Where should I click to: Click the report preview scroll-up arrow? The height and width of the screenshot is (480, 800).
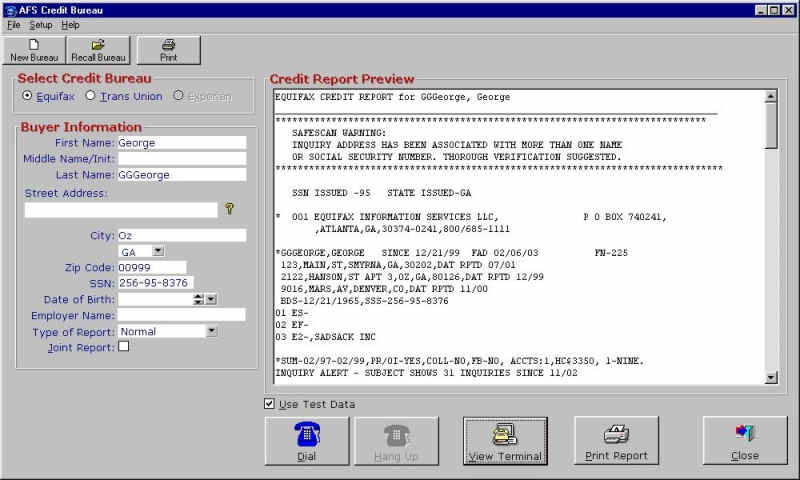pos(771,96)
